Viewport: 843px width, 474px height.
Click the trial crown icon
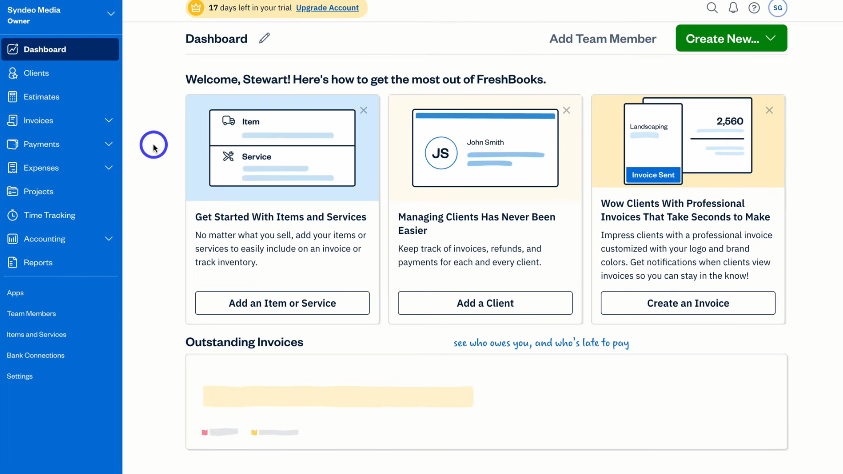point(196,8)
